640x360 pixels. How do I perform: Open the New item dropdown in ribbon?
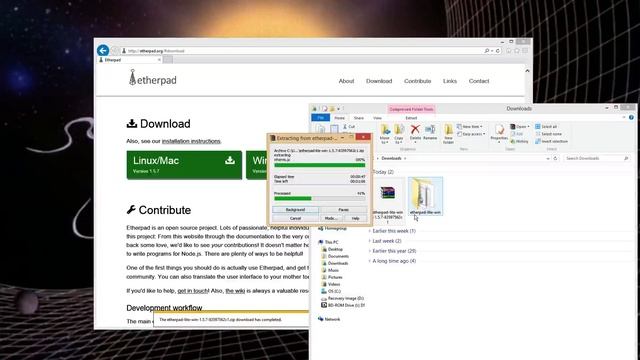pyautogui.click(x=470, y=127)
